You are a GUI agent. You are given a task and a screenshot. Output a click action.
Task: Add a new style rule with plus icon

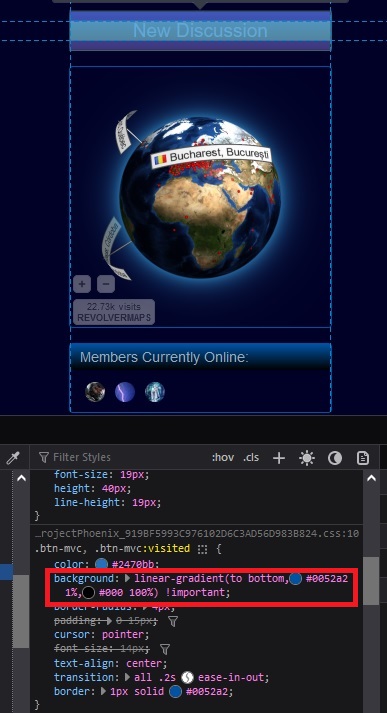pos(279,458)
